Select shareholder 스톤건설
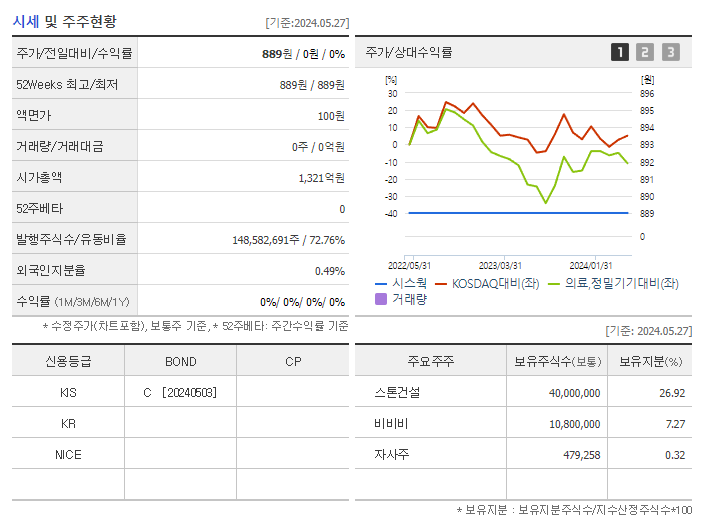702x525 pixels. [x=397, y=393]
